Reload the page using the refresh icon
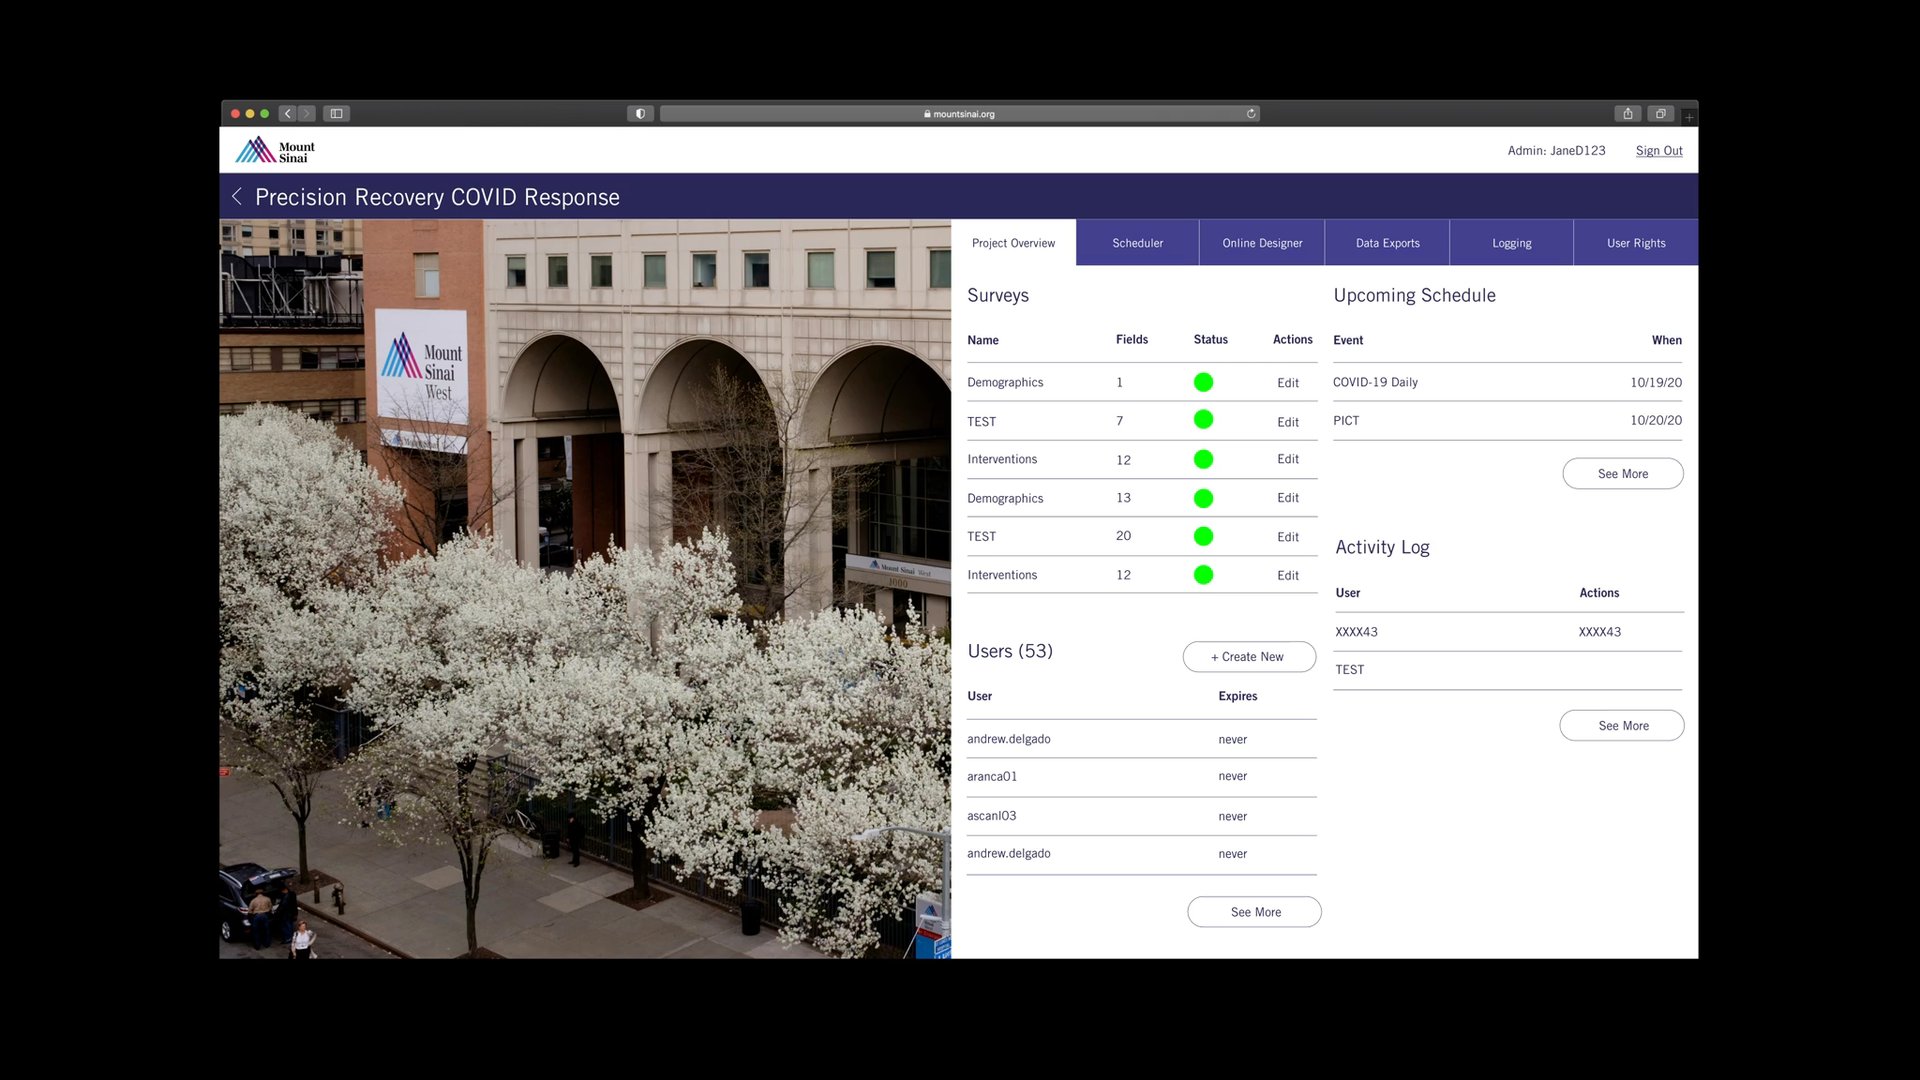1920x1080 pixels. click(1251, 114)
